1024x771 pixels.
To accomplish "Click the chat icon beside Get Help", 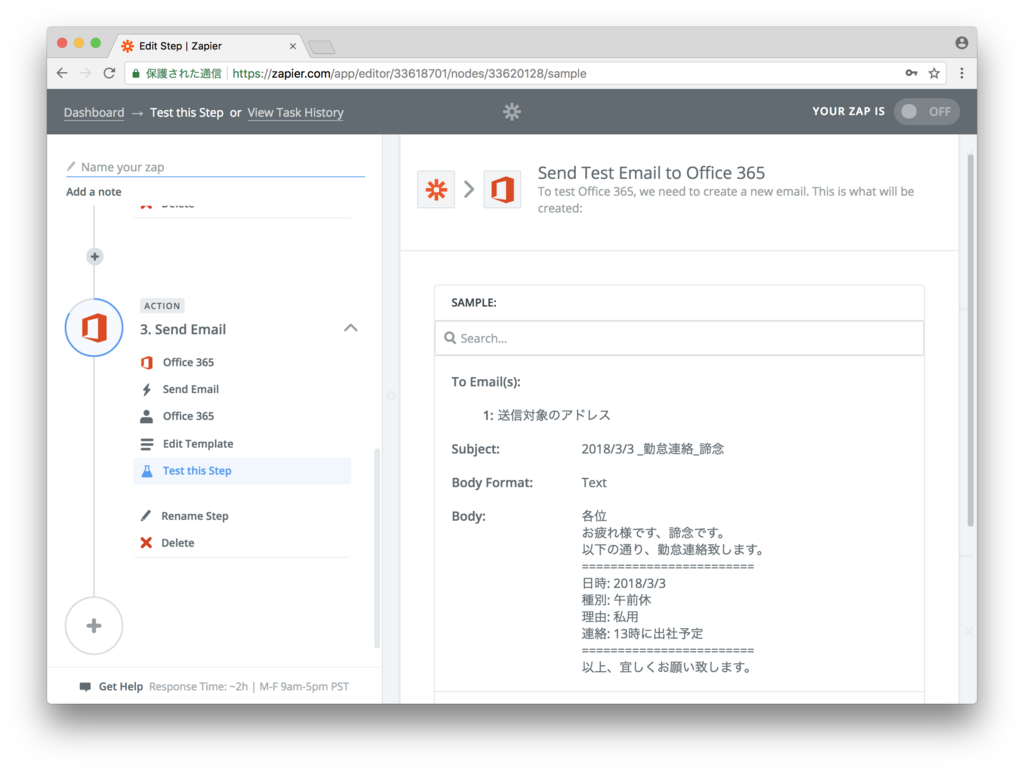I will 85,687.
